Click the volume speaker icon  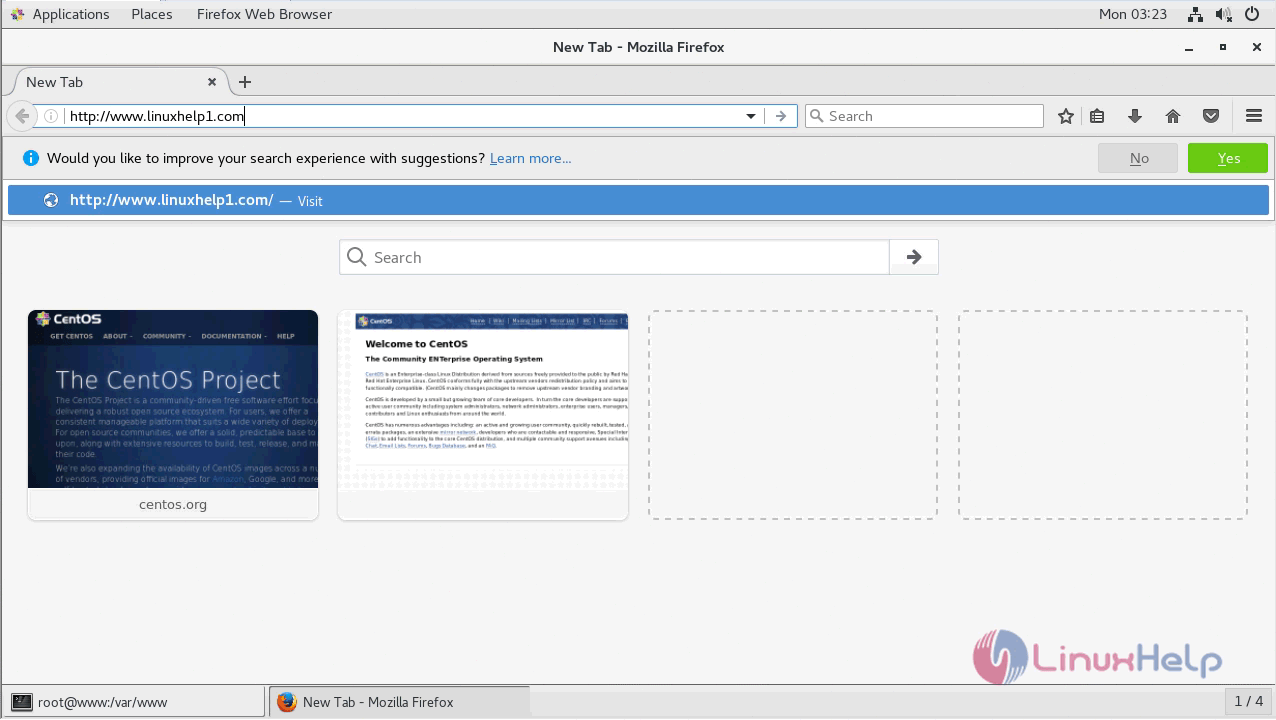pos(1223,14)
